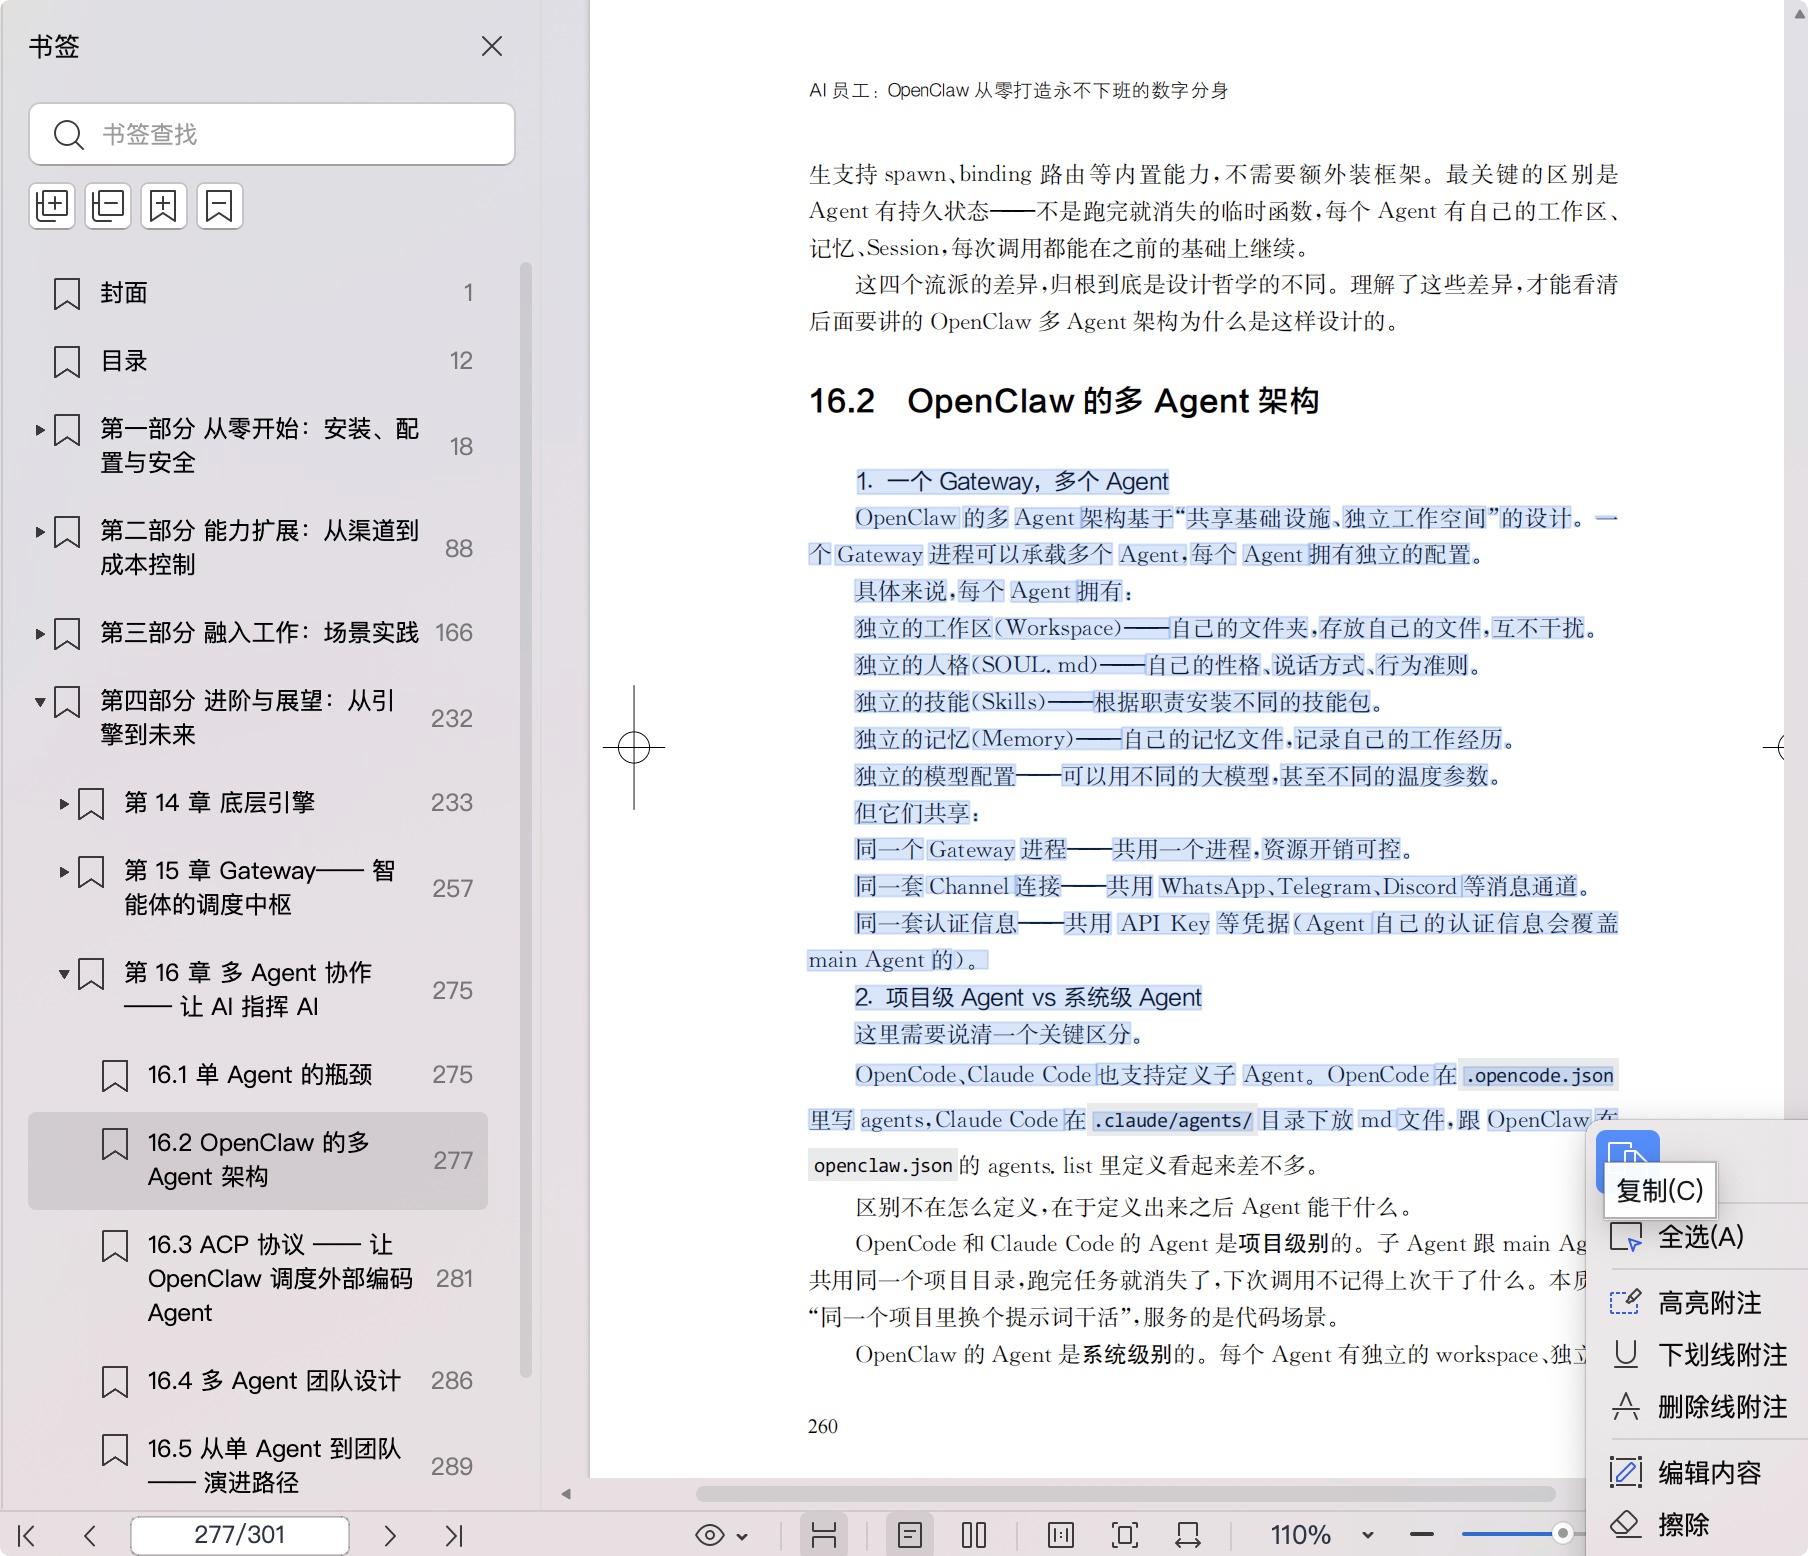Add a new bookmark icon
1808x1556 pixels.
[163, 206]
